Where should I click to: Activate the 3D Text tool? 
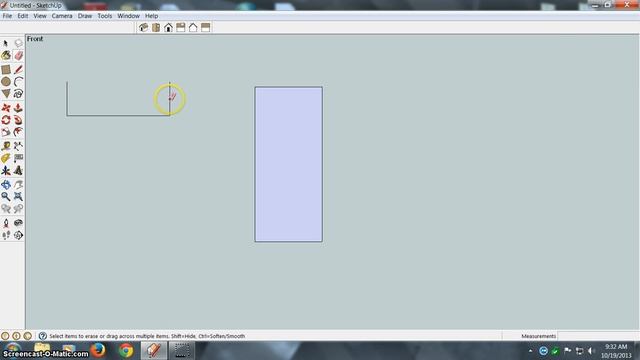click(18, 170)
